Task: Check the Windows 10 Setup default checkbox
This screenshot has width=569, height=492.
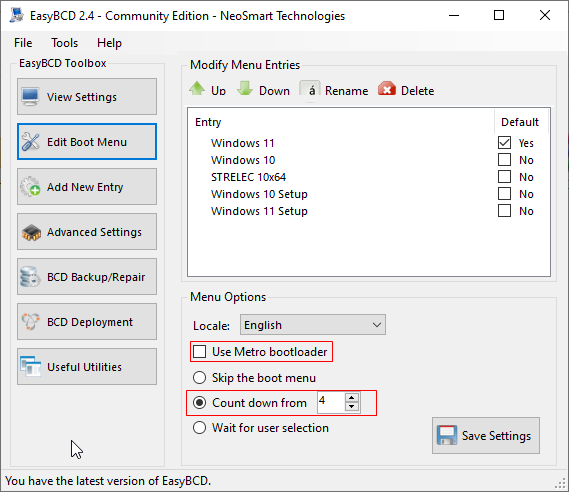Action: [x=504, y=194]
